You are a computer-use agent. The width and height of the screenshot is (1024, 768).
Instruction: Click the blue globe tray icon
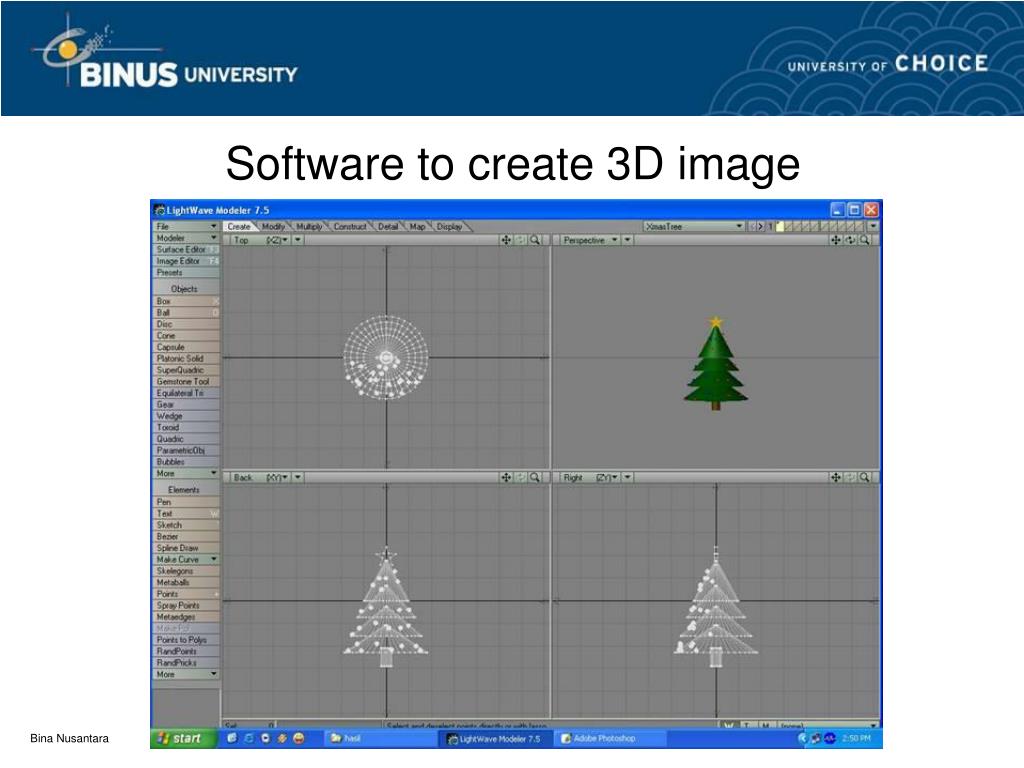click(x=830, y=738)
